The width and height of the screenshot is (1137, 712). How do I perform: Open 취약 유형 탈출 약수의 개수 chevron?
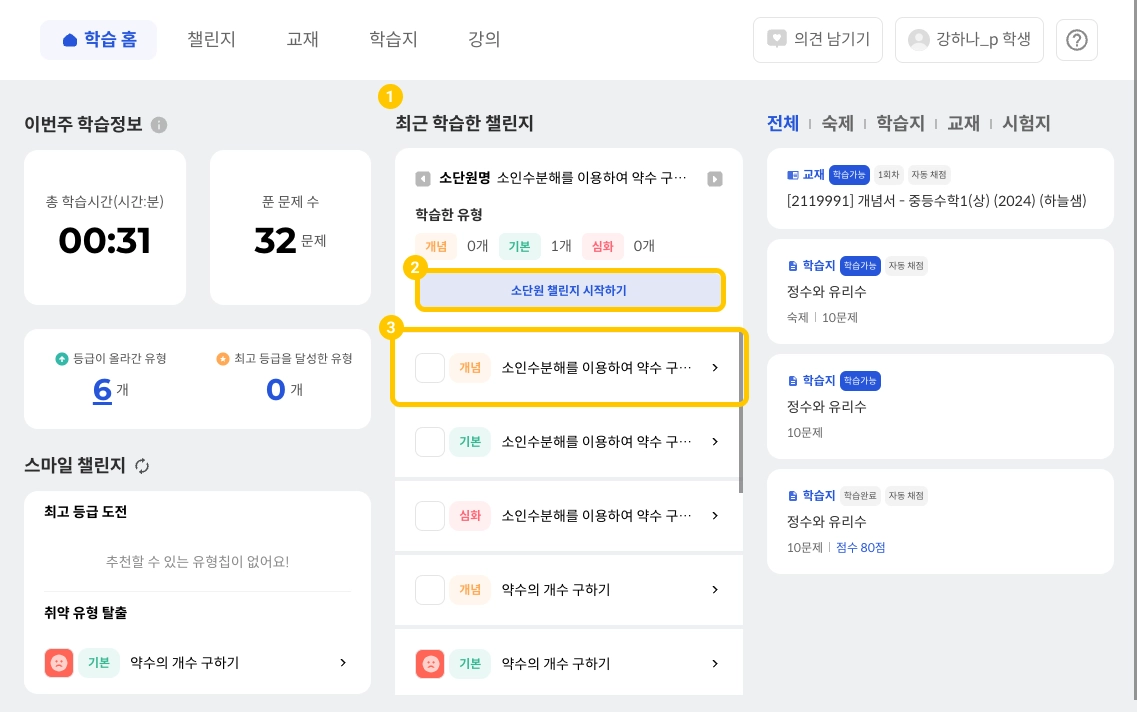(343, 663)
